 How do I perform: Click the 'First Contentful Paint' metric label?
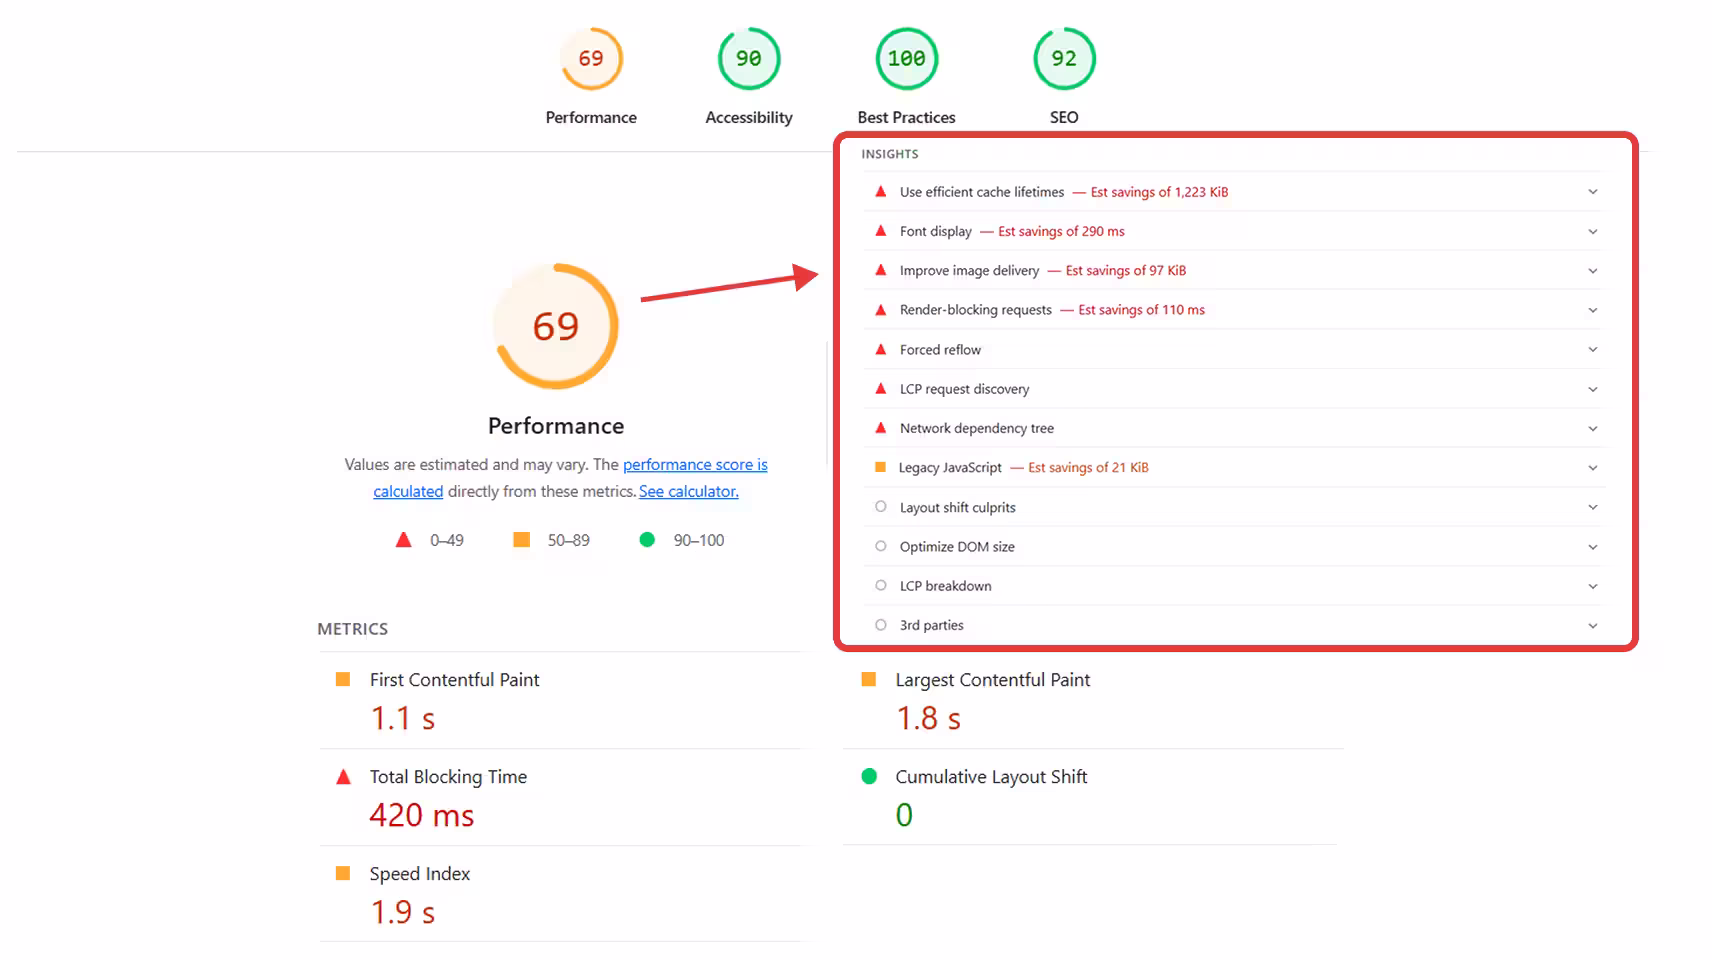[454, 680]
